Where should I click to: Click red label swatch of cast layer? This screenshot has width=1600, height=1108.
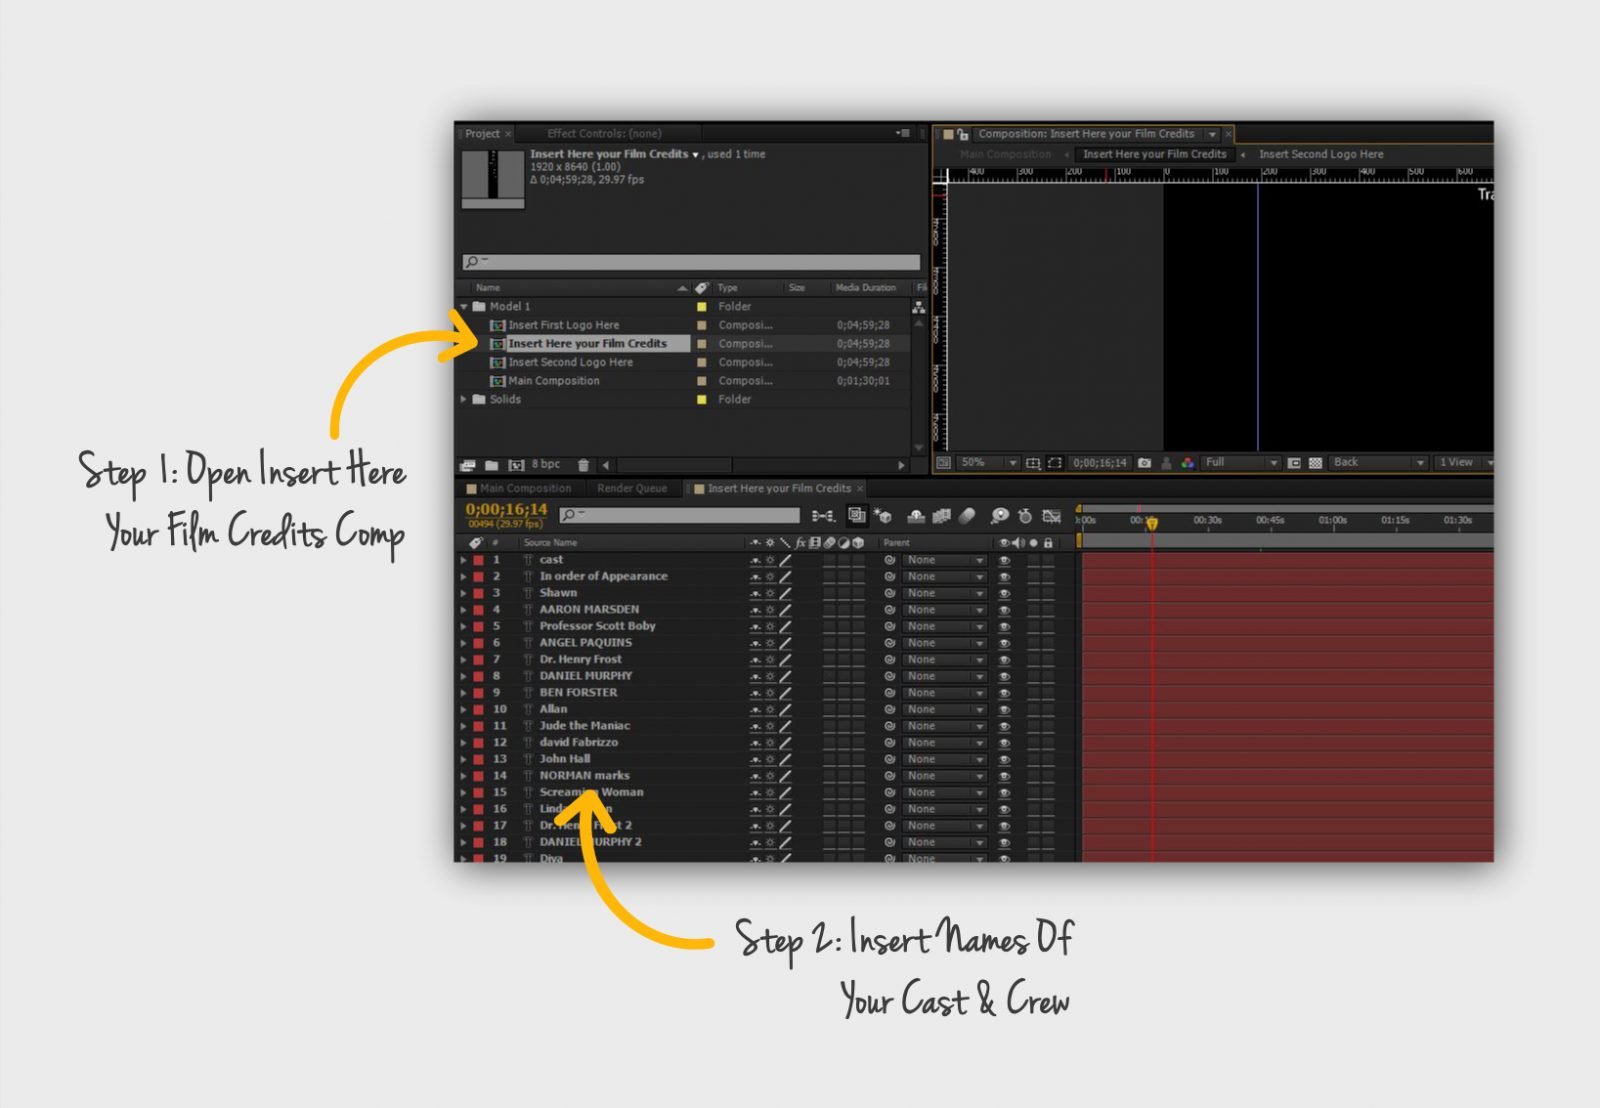tap(478, 560)
